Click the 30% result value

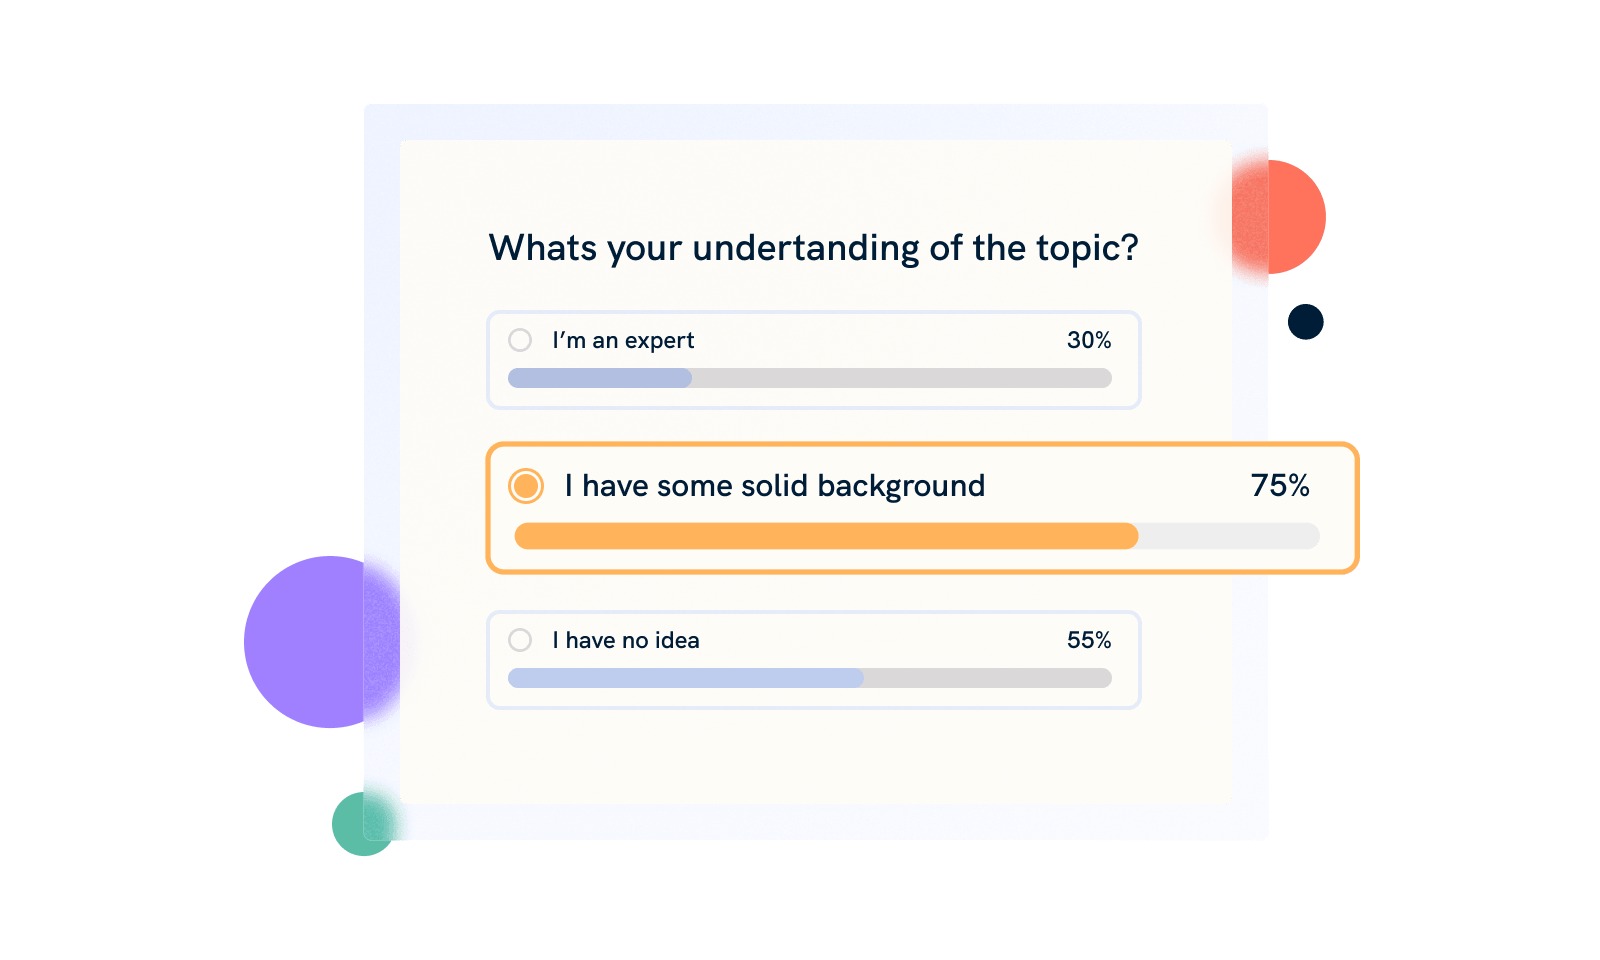point(1089,340)
